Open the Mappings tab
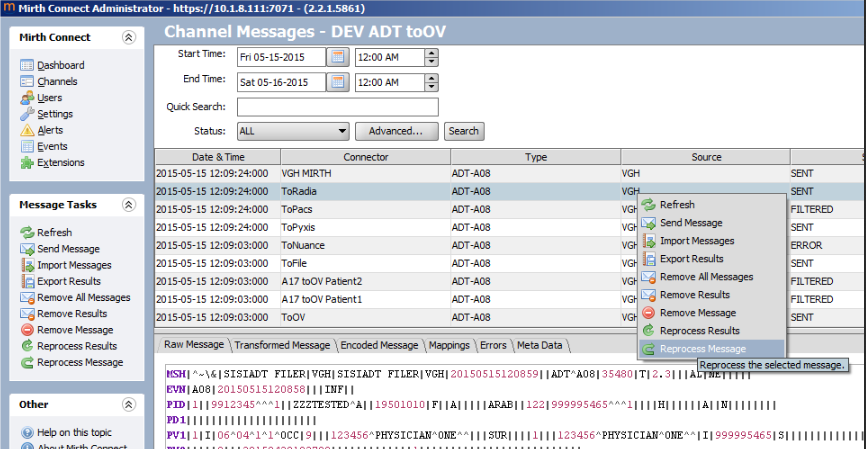Viewport: 866px width, 449px height. tap(449, 345)
